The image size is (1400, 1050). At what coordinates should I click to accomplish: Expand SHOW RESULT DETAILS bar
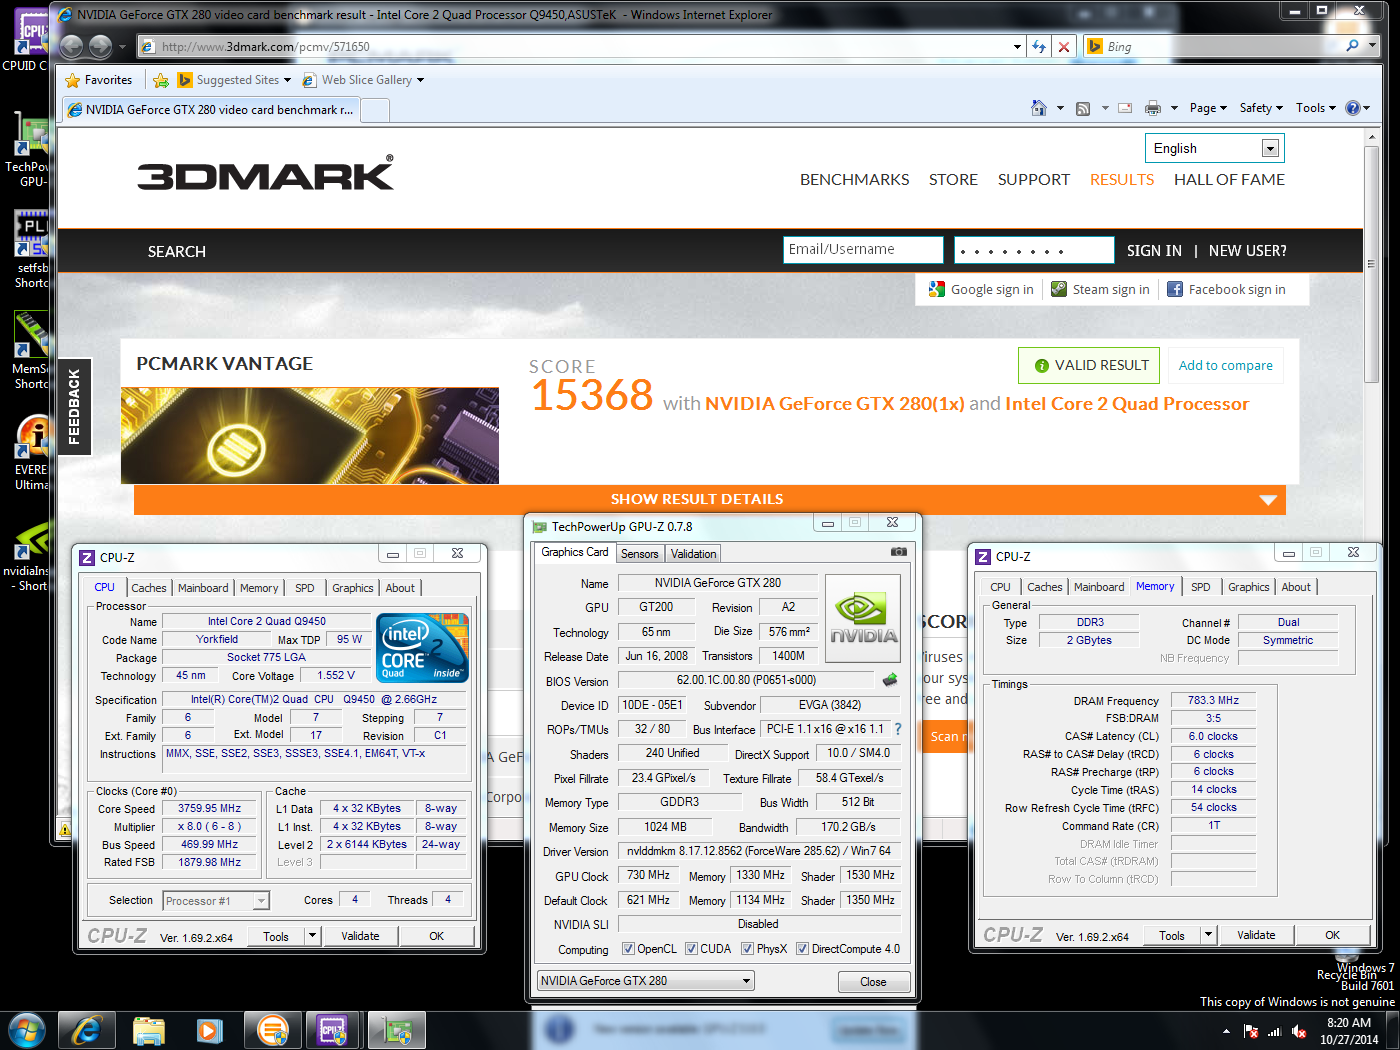709,499
